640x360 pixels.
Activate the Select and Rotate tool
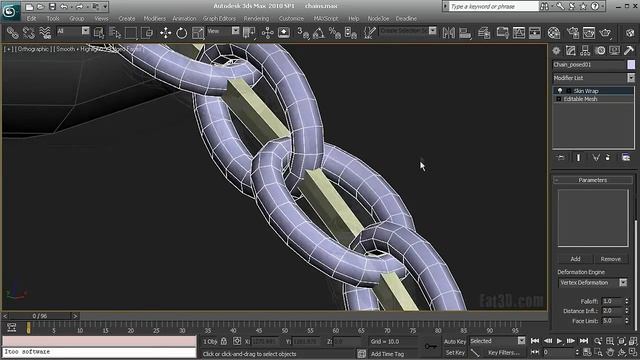(x=182, y=33)
